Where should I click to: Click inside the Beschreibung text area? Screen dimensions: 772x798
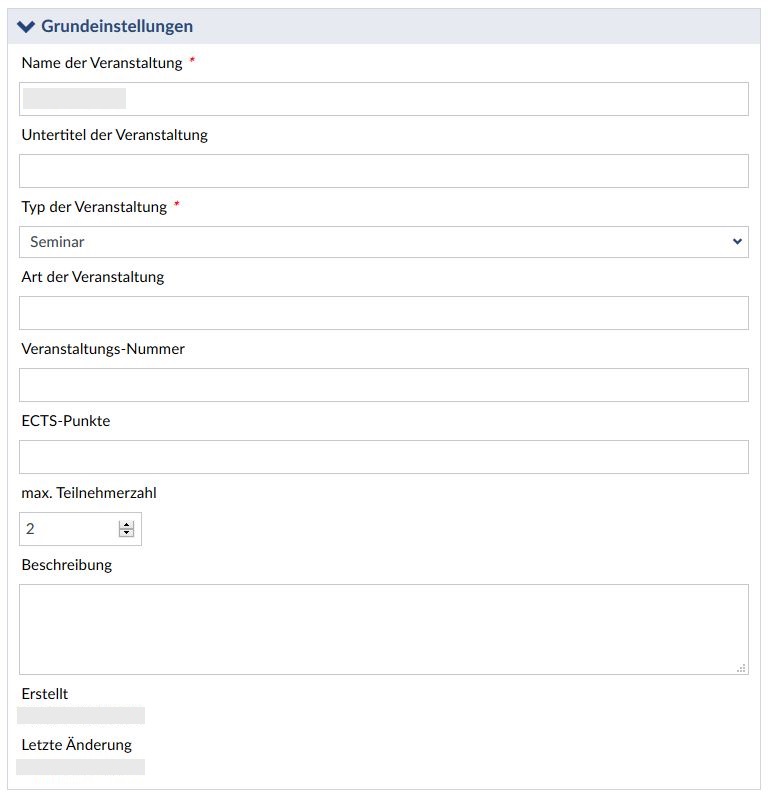click(x=384, y=629)
